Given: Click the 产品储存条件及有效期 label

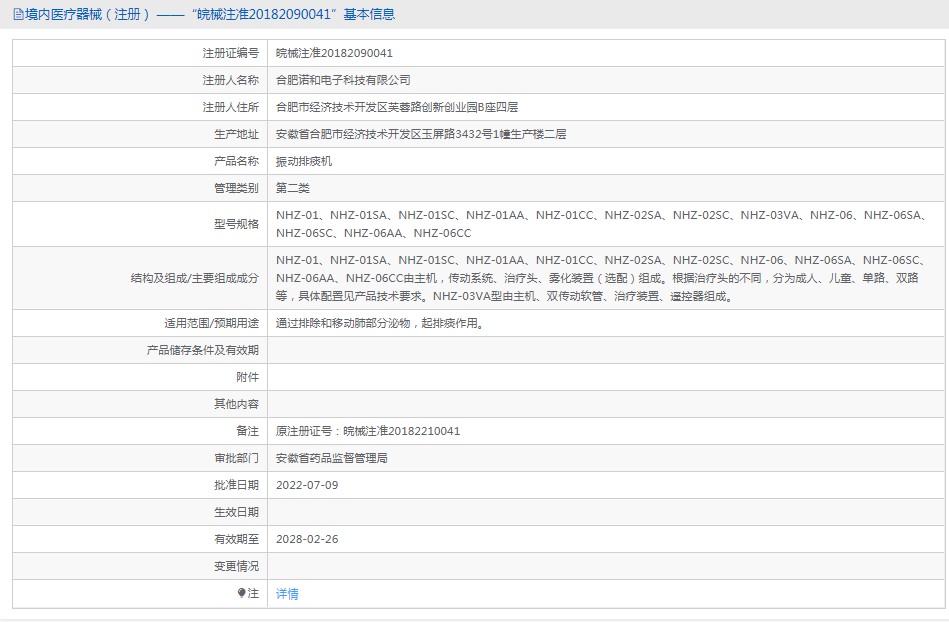Looking at the screenshot, I should pyautogui.click(x=203, y=350).
